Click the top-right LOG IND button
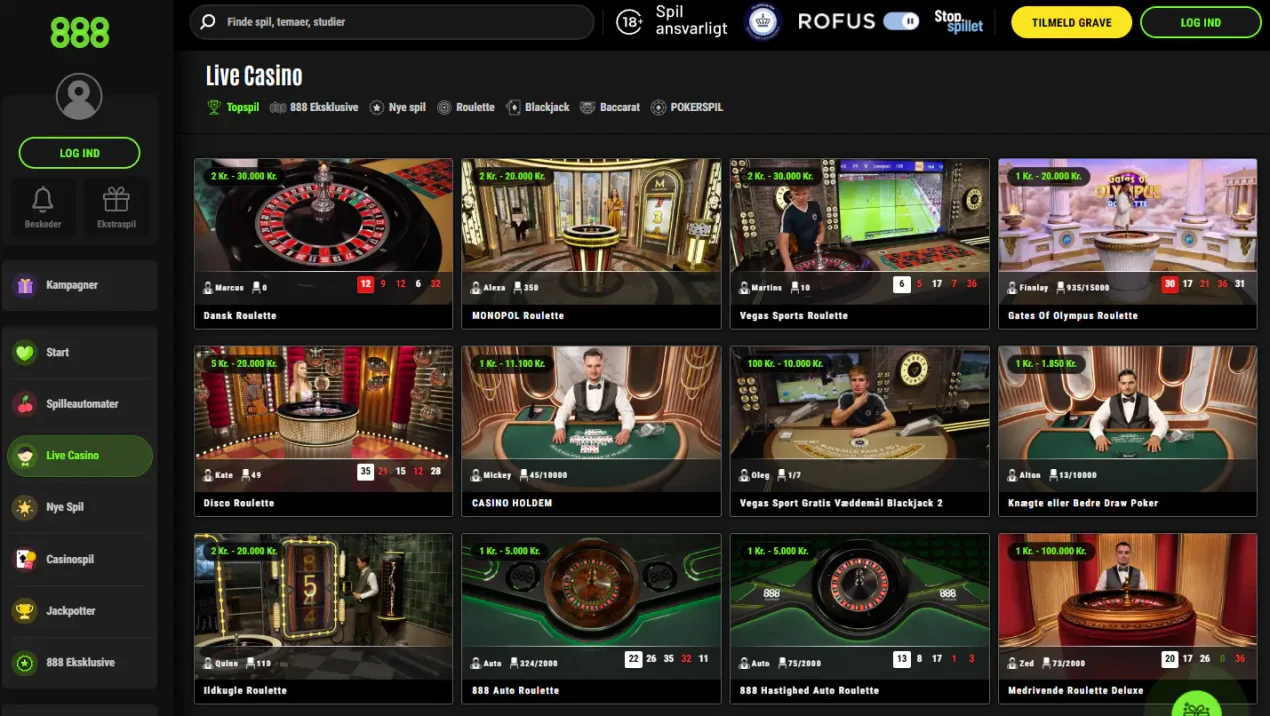 click(1200, 22)
